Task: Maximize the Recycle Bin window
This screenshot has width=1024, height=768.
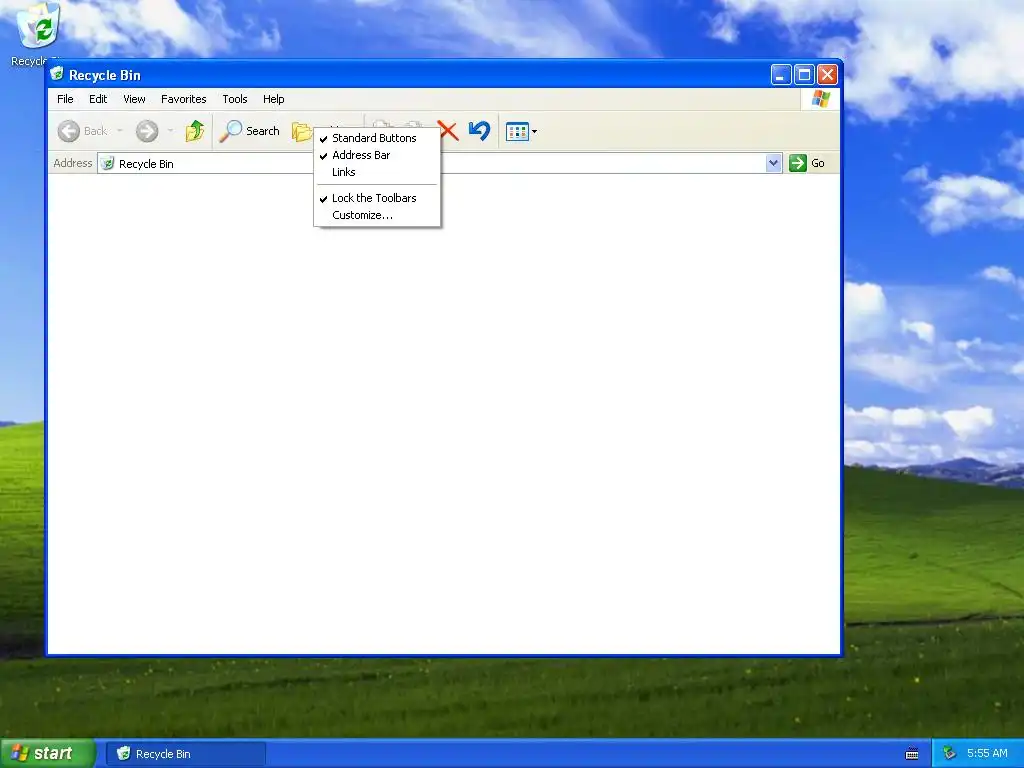Action: click(805, 75)
